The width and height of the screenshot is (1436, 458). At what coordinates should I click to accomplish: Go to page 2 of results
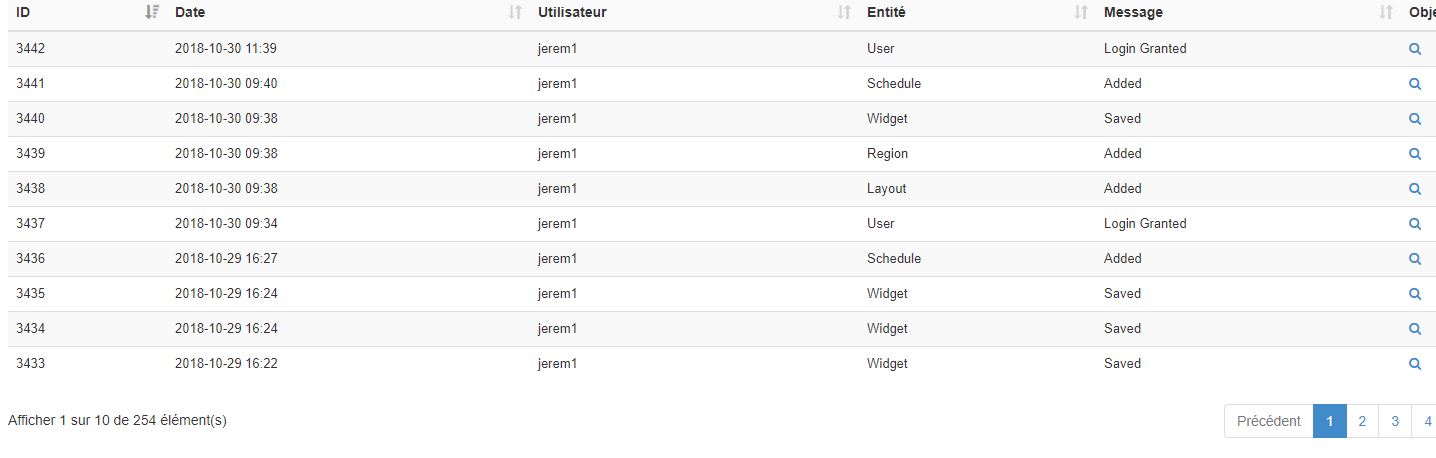[1362, 421]
